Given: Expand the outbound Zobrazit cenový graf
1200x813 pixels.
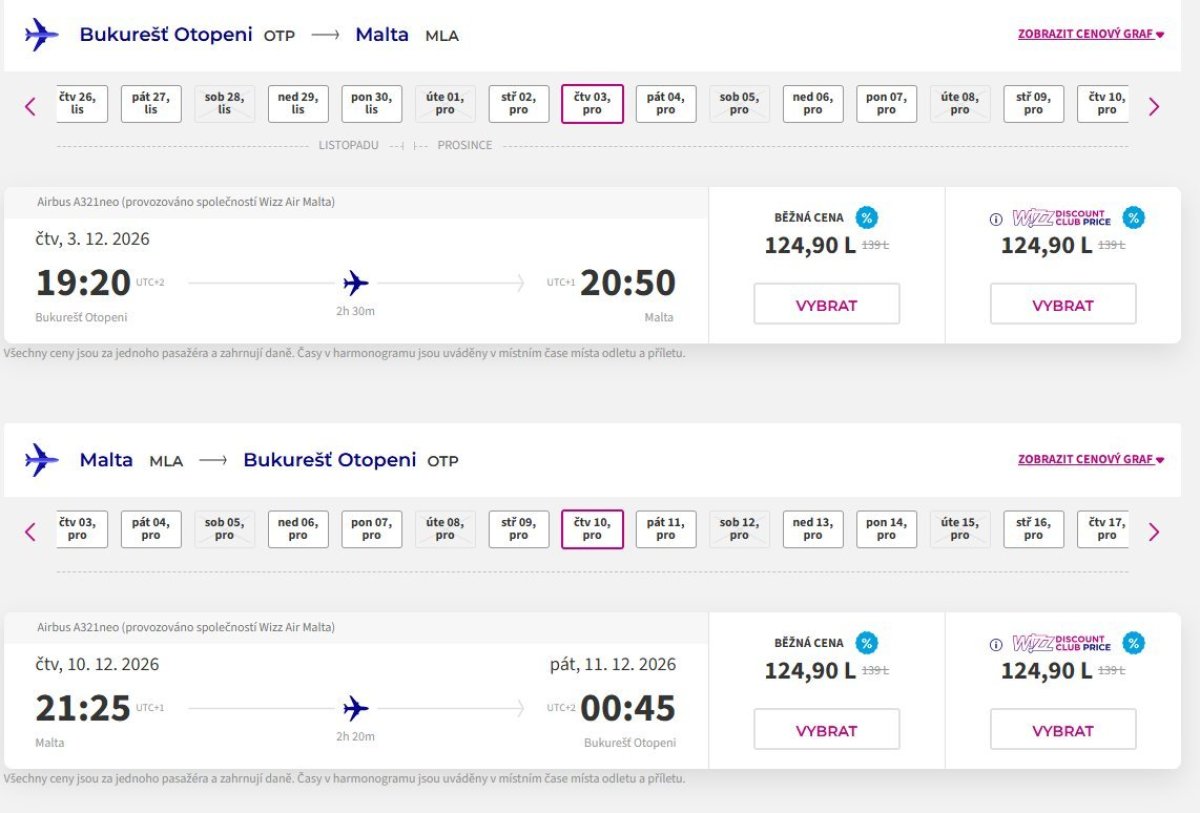Looking at the screenshot, I should point(1091,34).
